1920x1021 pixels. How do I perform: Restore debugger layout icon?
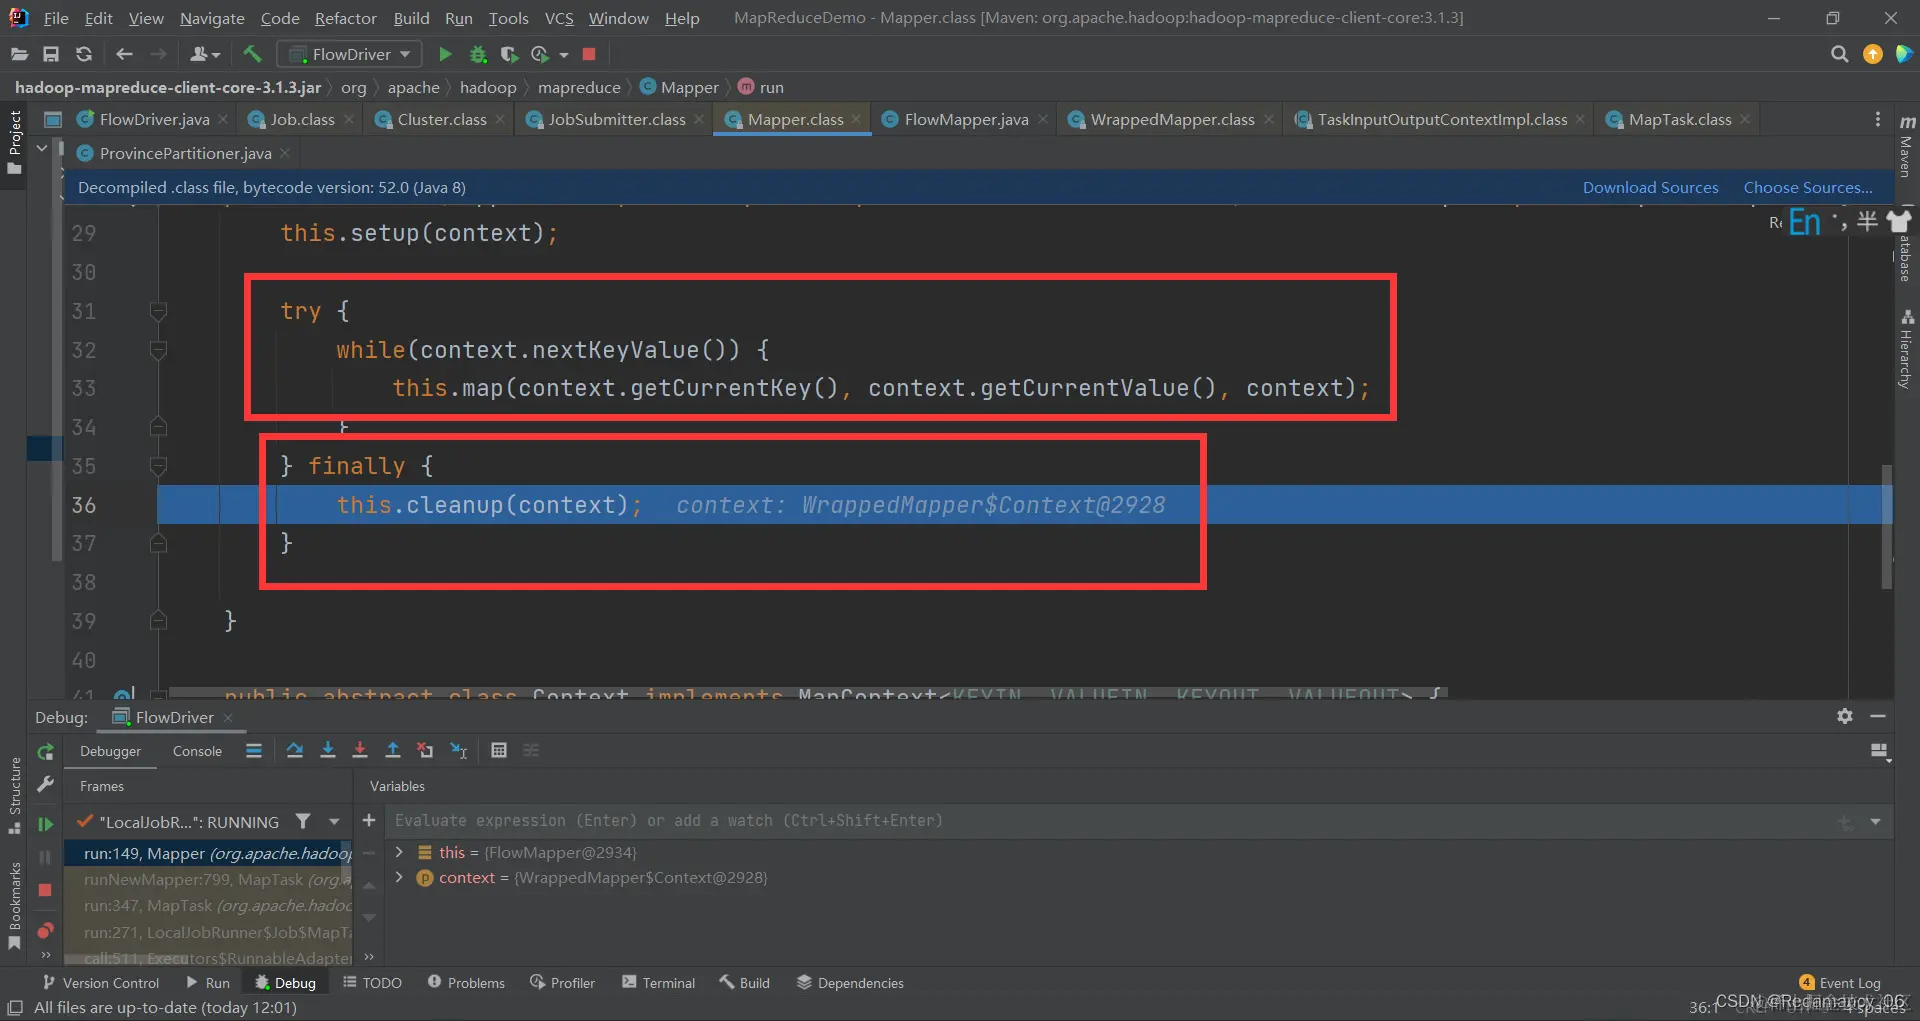pyautogui.click(x=1880, y=751)
